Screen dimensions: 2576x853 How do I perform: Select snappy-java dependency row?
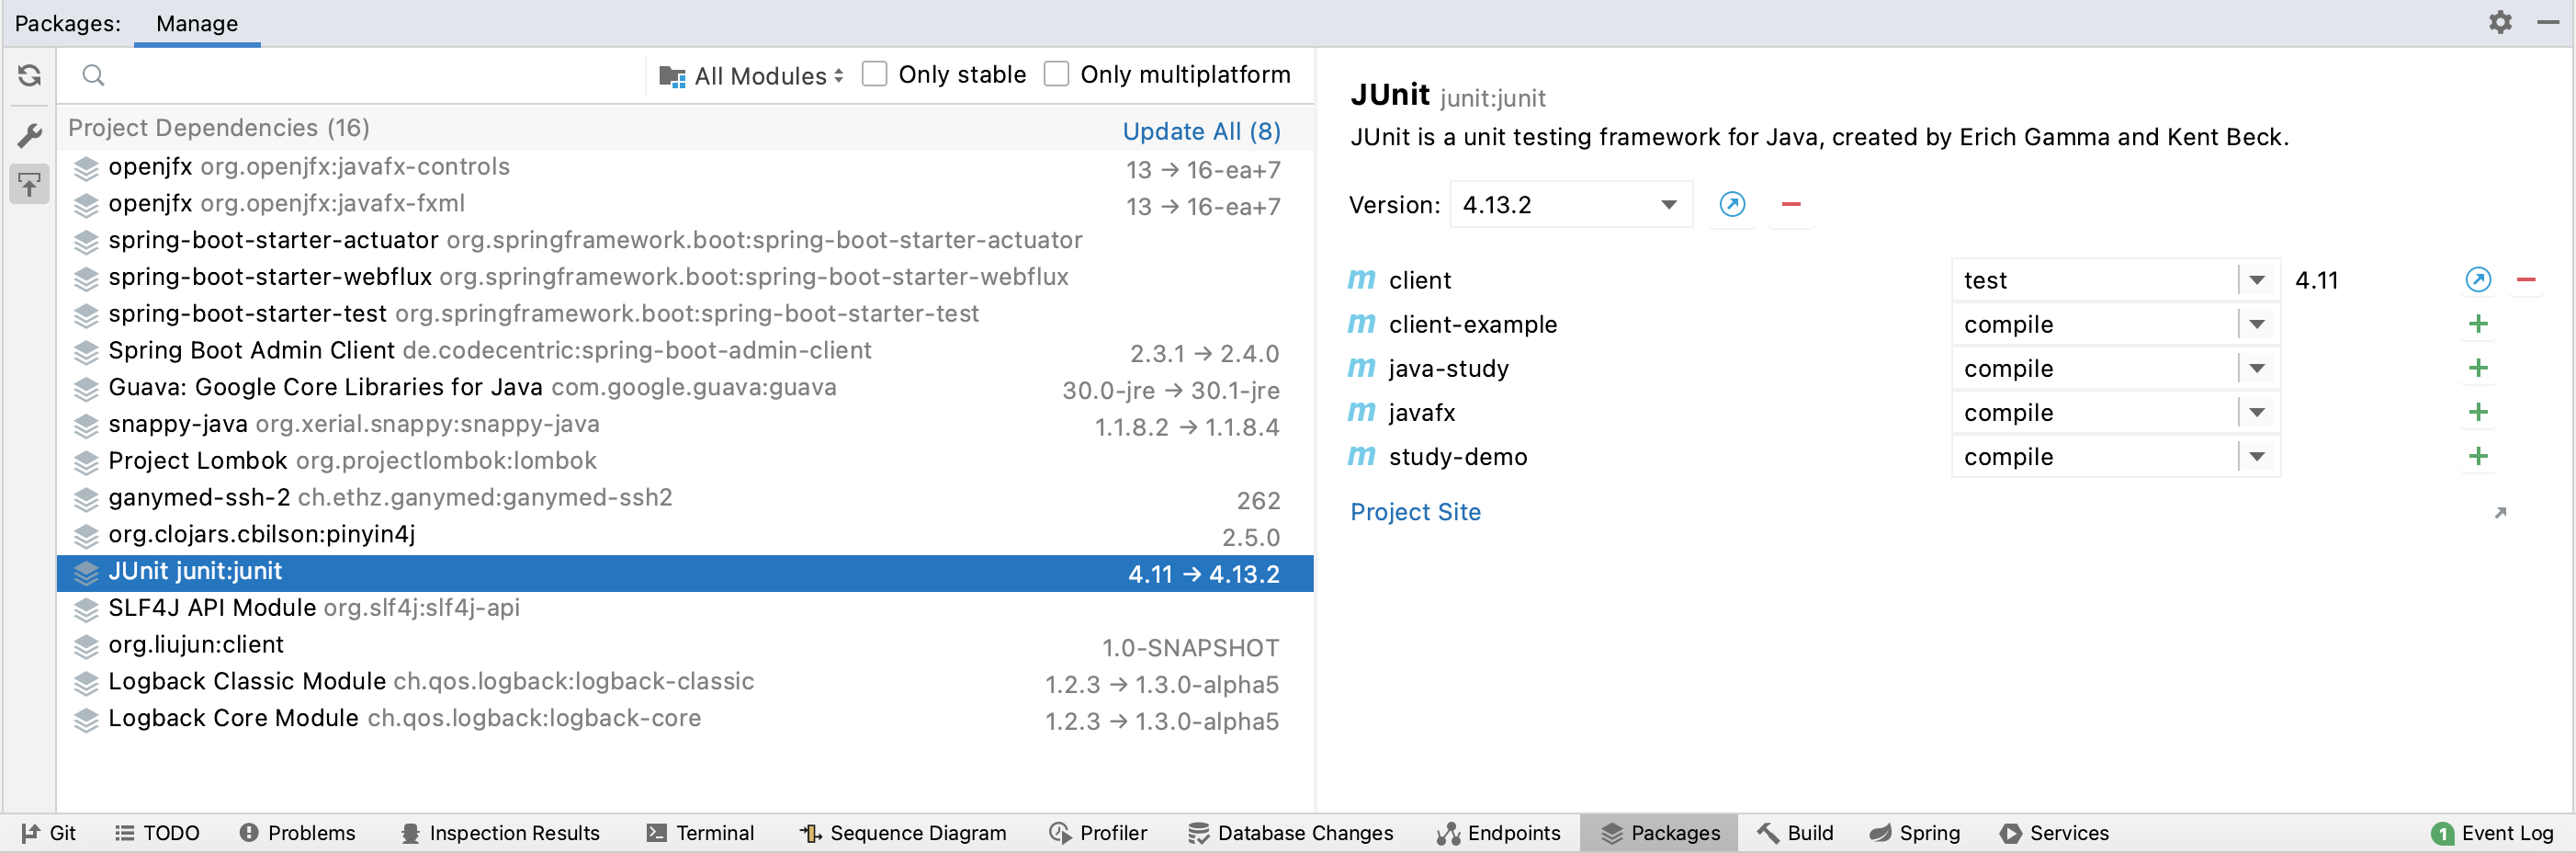coord(685,425)
